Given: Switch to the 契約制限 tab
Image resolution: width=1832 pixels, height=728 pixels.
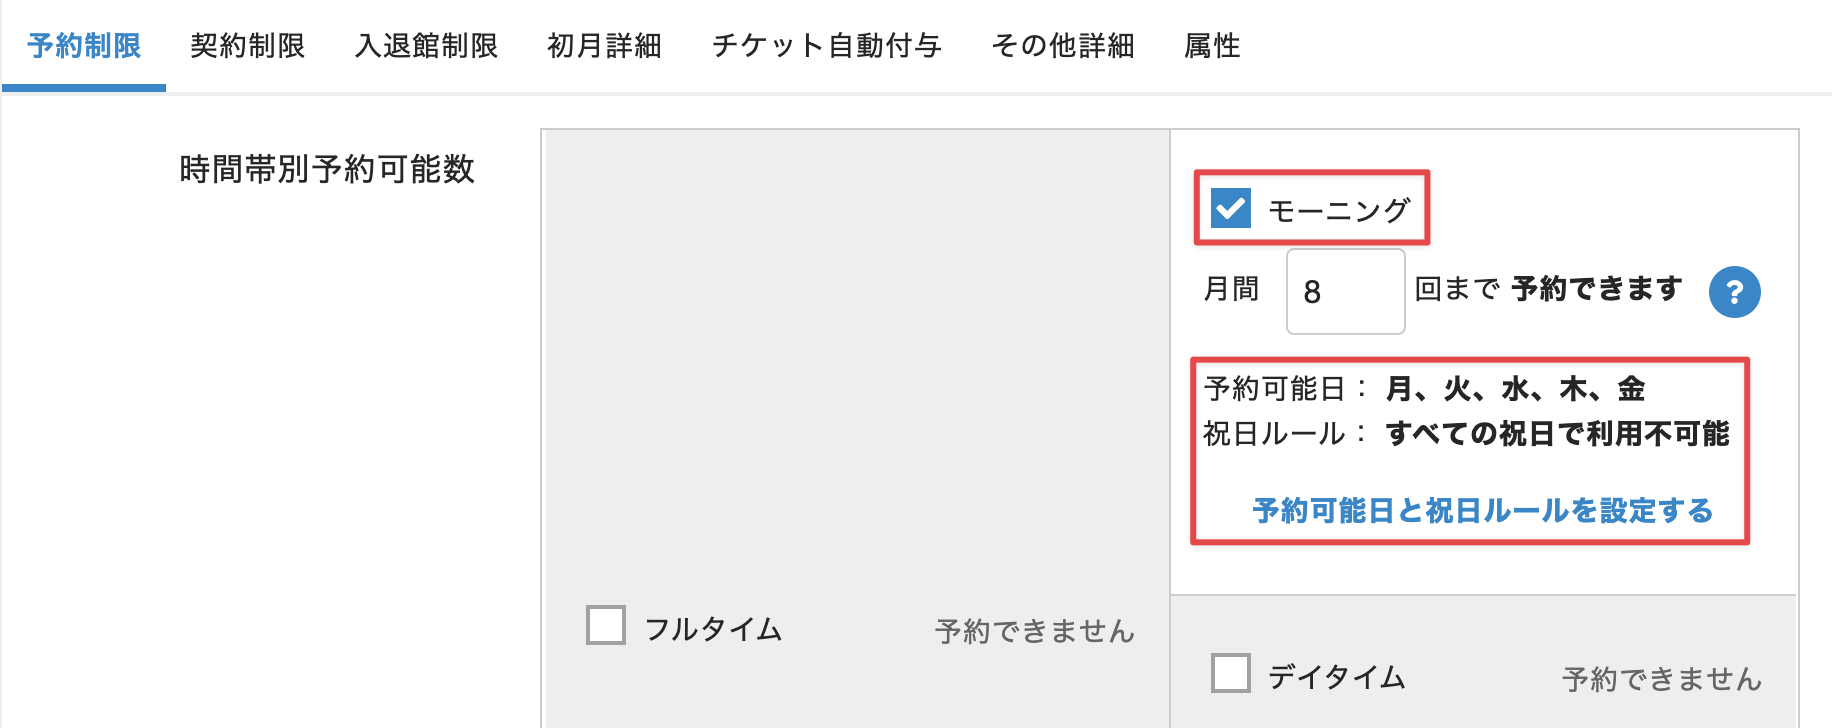Looking at the screenshot, I should click(x=247, y=46).
